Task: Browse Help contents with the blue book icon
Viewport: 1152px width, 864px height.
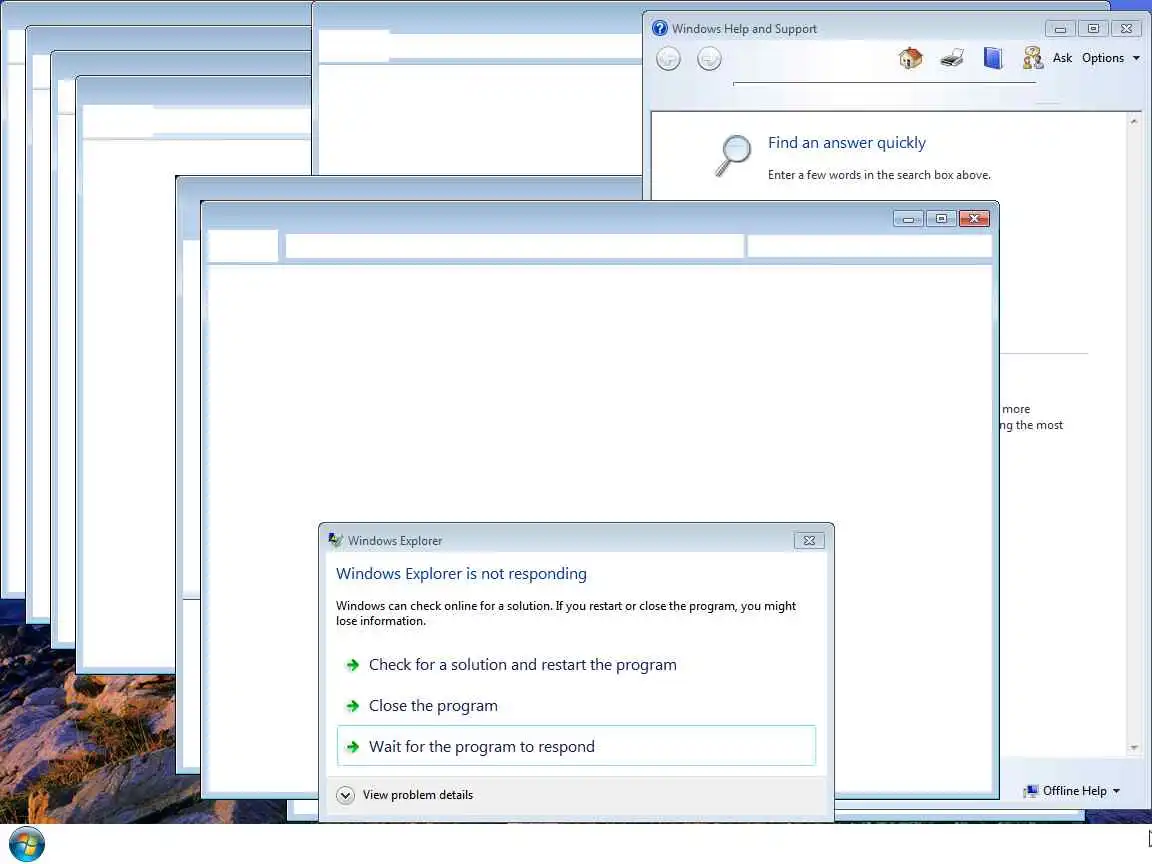Action: pos(993,58)
